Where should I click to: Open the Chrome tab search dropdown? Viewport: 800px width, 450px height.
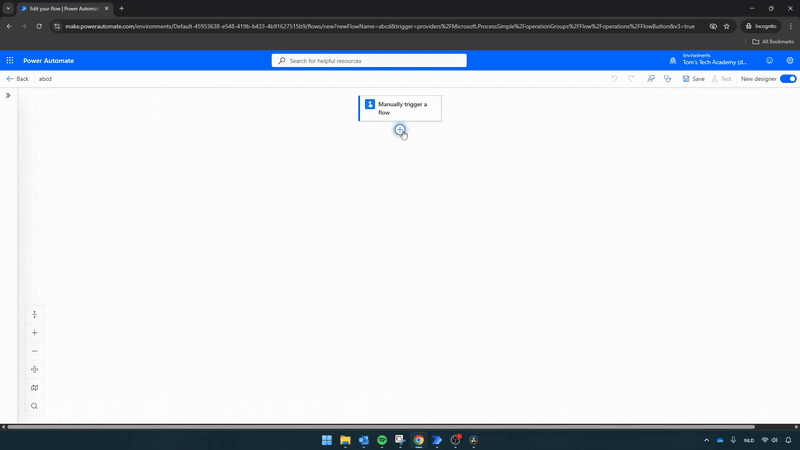click(8, 8)
